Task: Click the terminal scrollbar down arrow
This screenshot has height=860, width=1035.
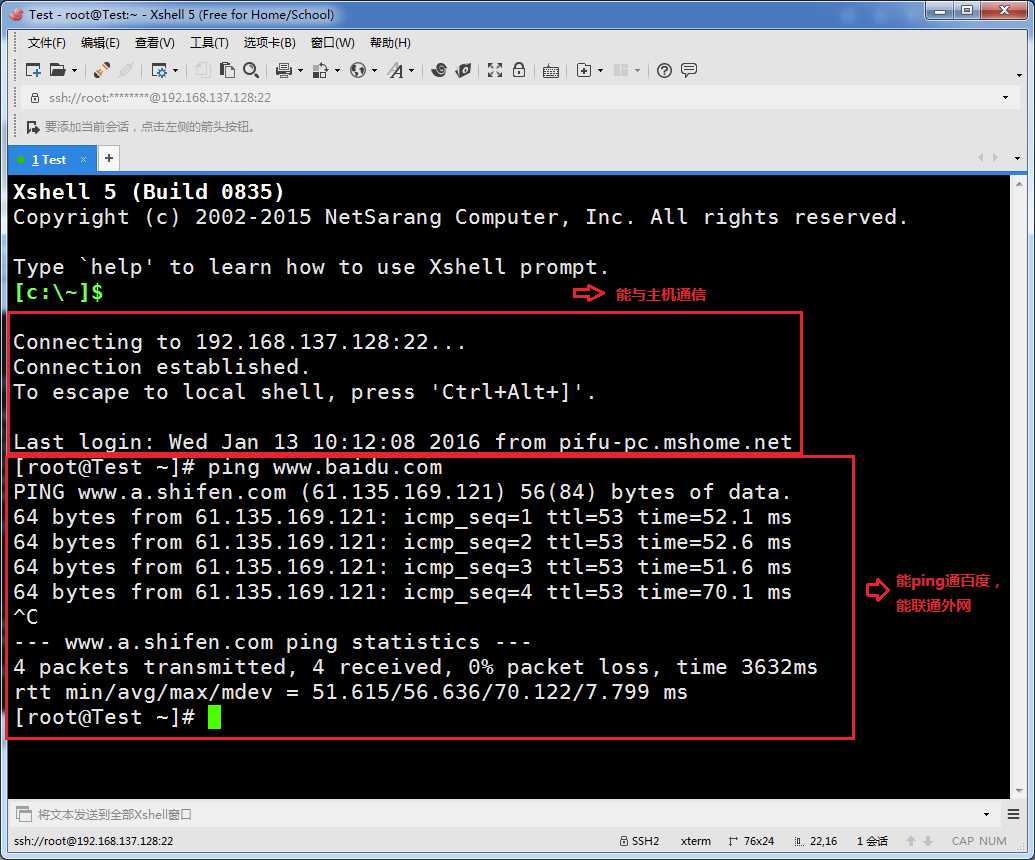Action: (x=1019, y=791)
